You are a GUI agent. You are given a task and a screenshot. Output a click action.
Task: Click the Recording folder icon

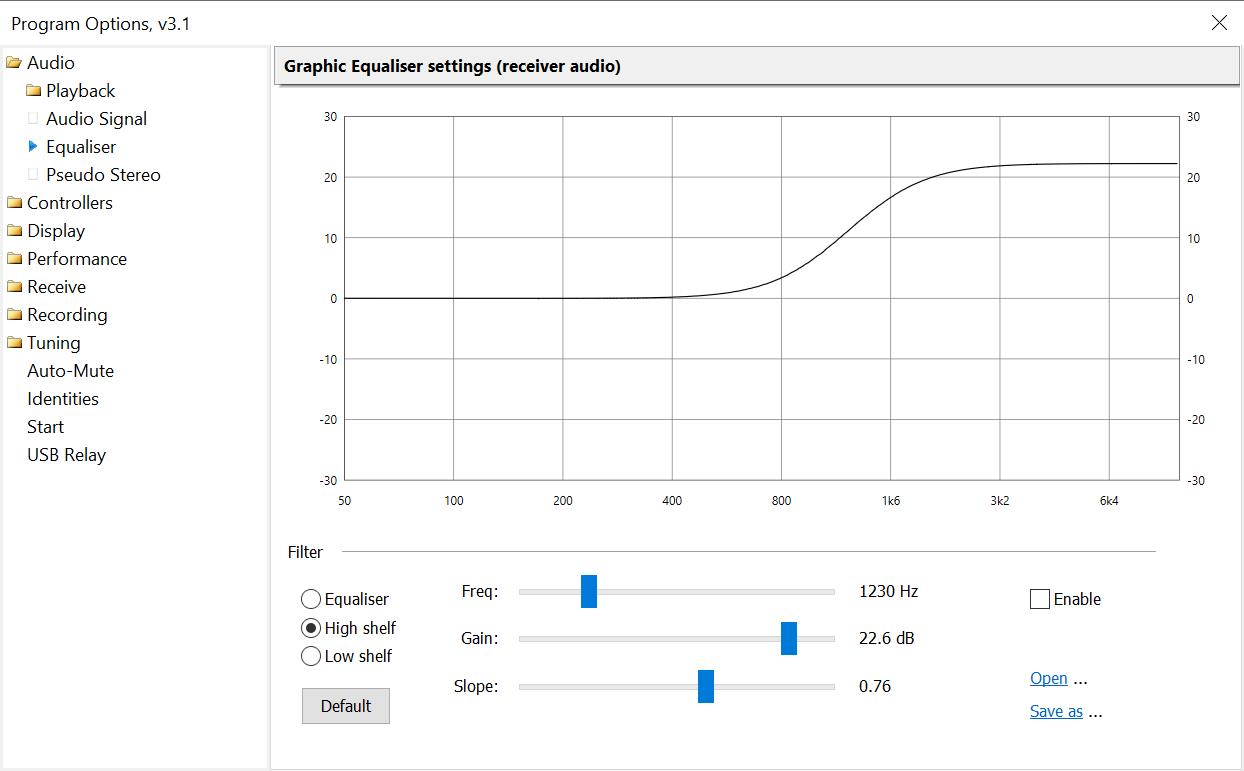[14, 315]
